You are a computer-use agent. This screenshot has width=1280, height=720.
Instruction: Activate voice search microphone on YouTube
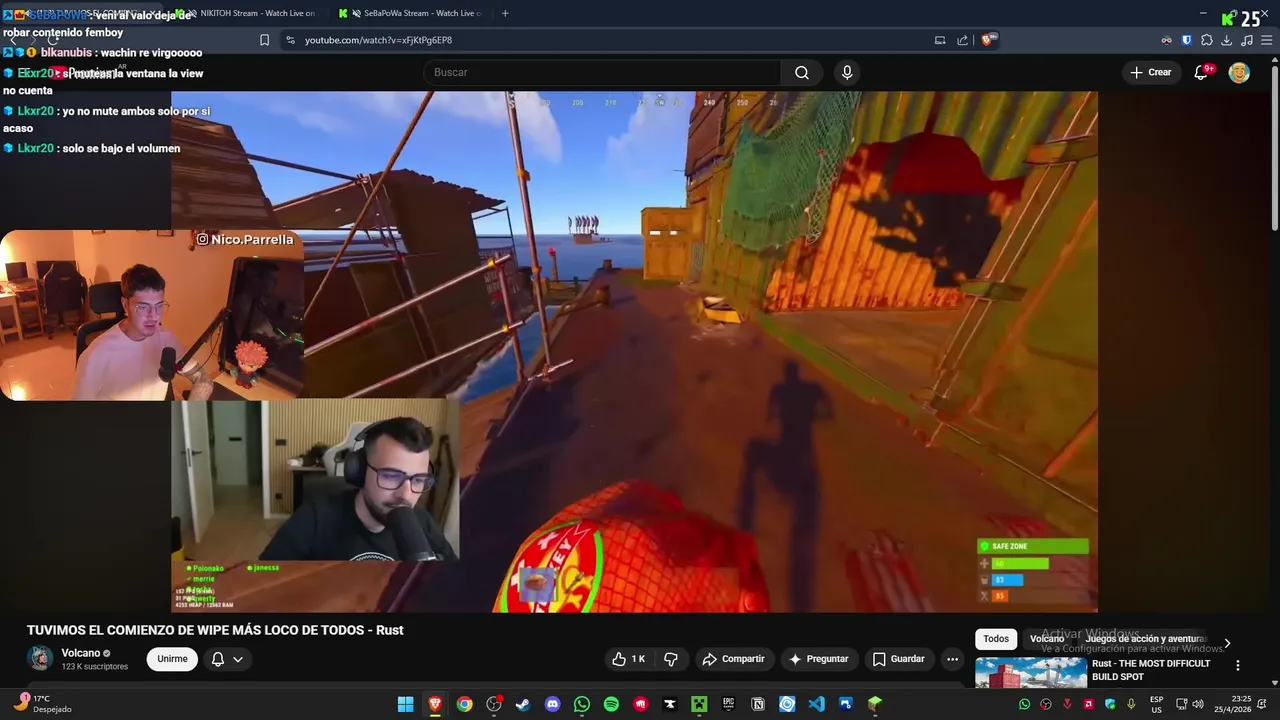click(x=847, y=72)
